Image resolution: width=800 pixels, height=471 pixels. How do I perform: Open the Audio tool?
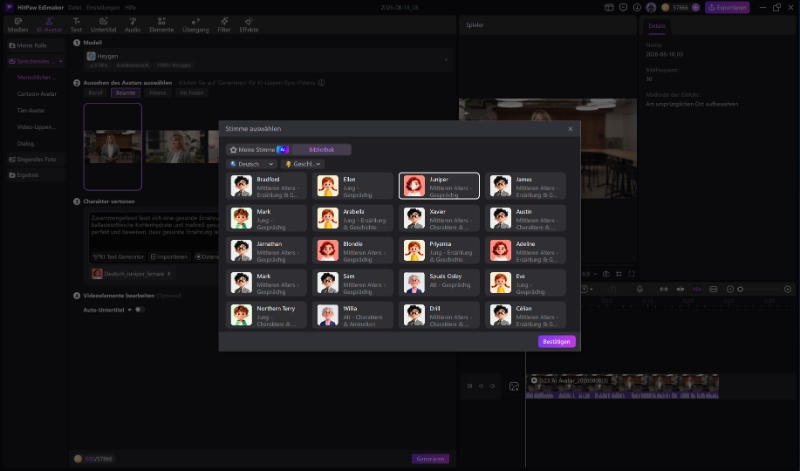tap(132, 25)
